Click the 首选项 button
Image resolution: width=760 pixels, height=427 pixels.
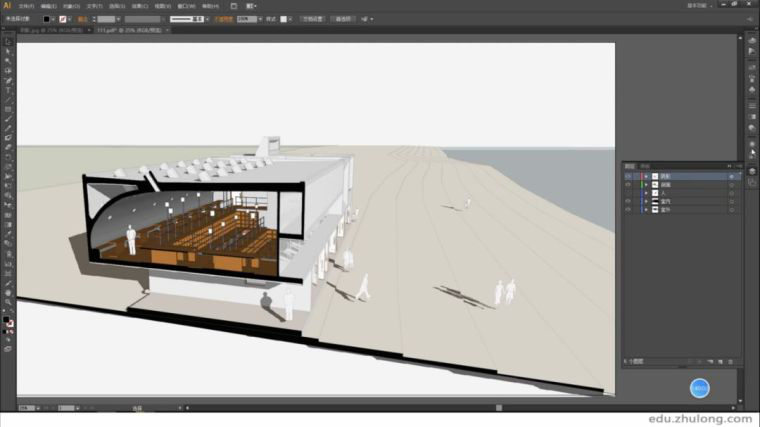343,18
